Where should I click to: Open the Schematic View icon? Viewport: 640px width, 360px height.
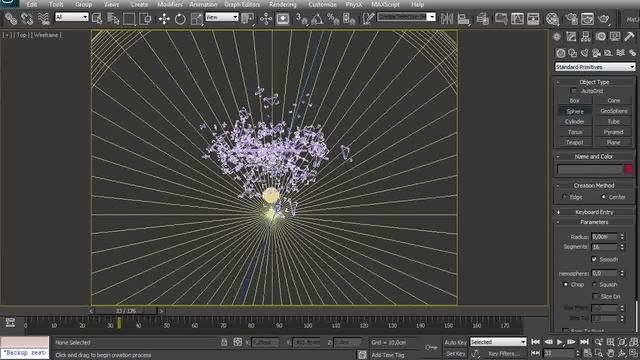[517, 19]
